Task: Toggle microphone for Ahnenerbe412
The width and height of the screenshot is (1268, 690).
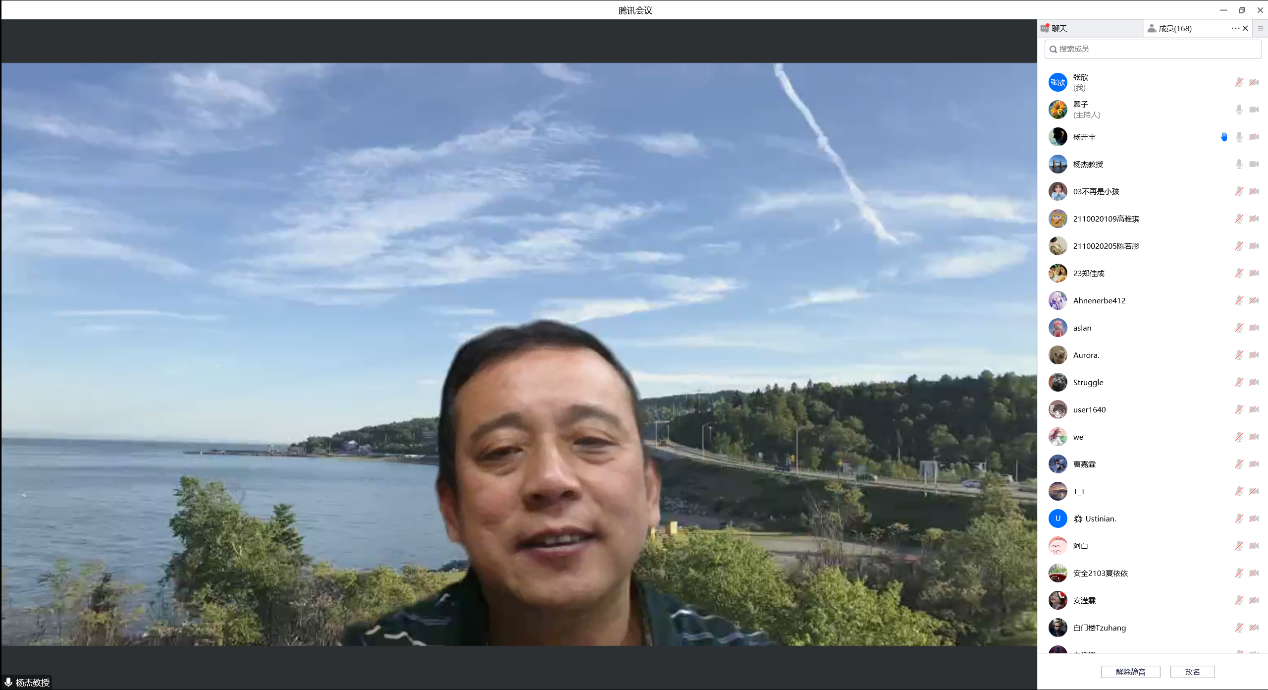Action: pyautogui.click(x=1239, y=300)
